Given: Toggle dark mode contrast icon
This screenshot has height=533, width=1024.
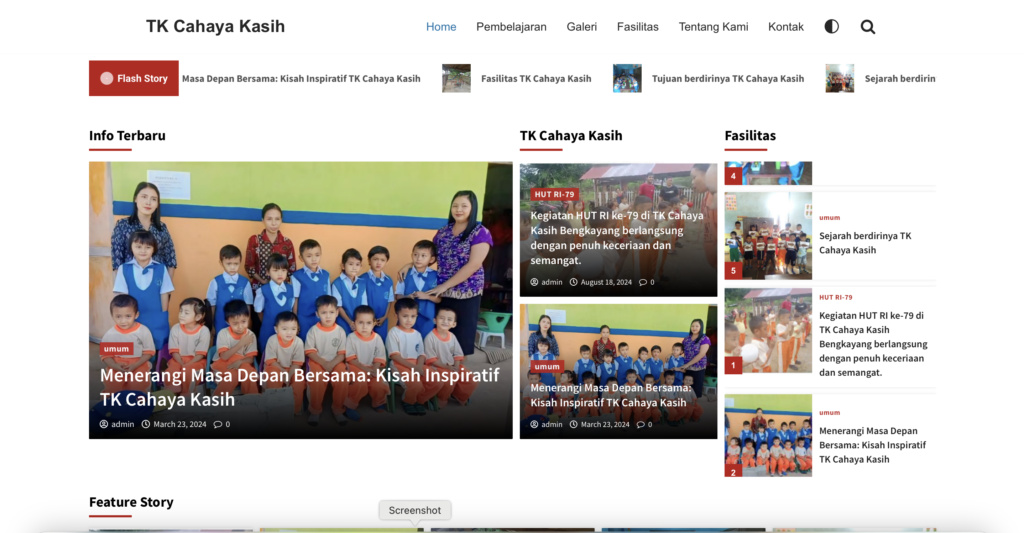Looking at the screenshot, I should pyautogui.click(x=831, y=27).
